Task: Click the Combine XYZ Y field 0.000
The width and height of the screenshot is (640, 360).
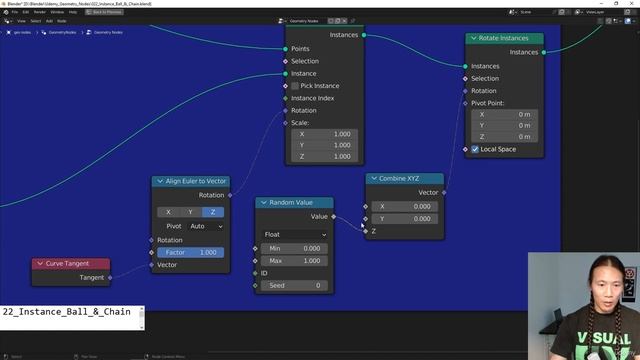Action: [404, 219]
